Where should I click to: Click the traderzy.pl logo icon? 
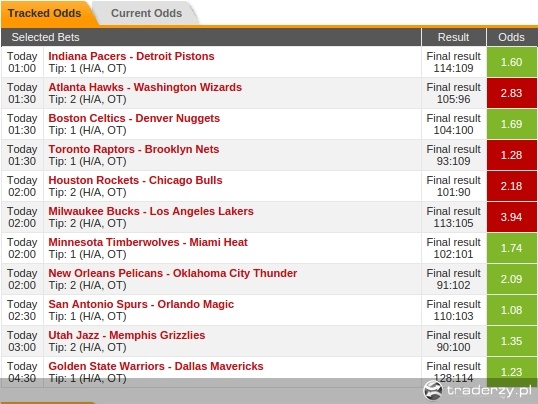tap(433, 390)
